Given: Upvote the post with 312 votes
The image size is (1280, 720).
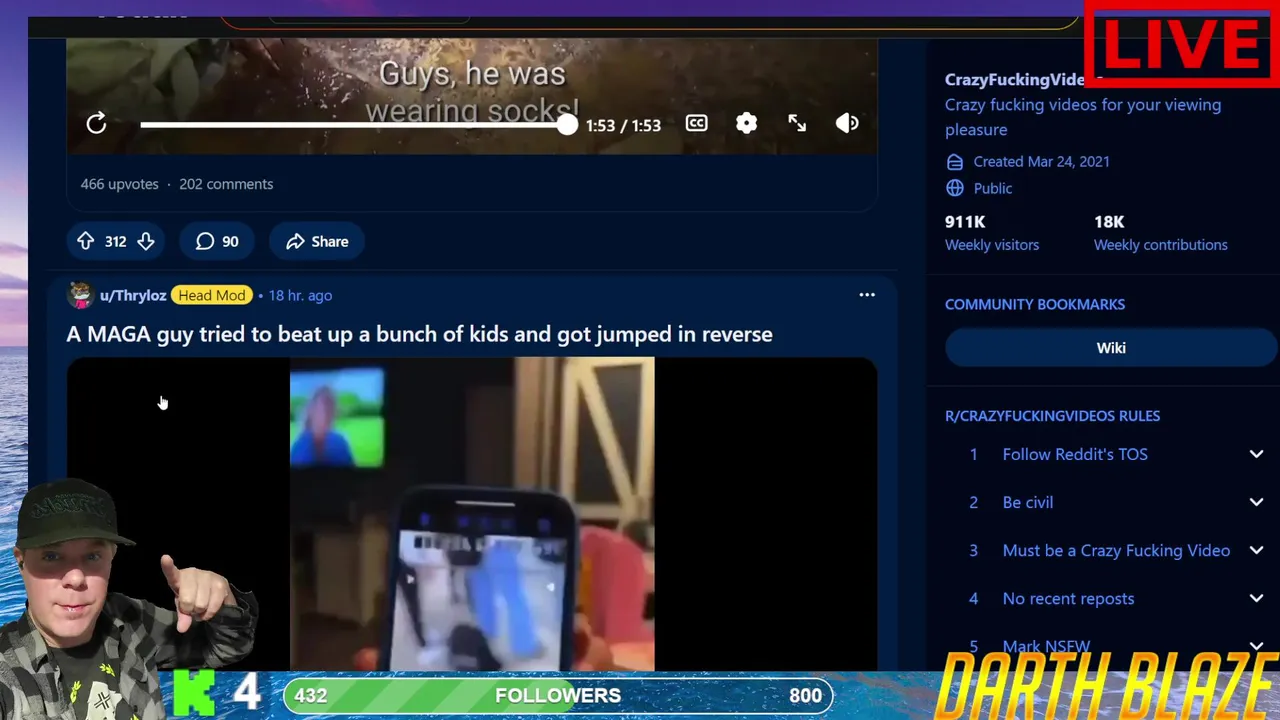Looking at the screenshot, I should pos(86,241).
